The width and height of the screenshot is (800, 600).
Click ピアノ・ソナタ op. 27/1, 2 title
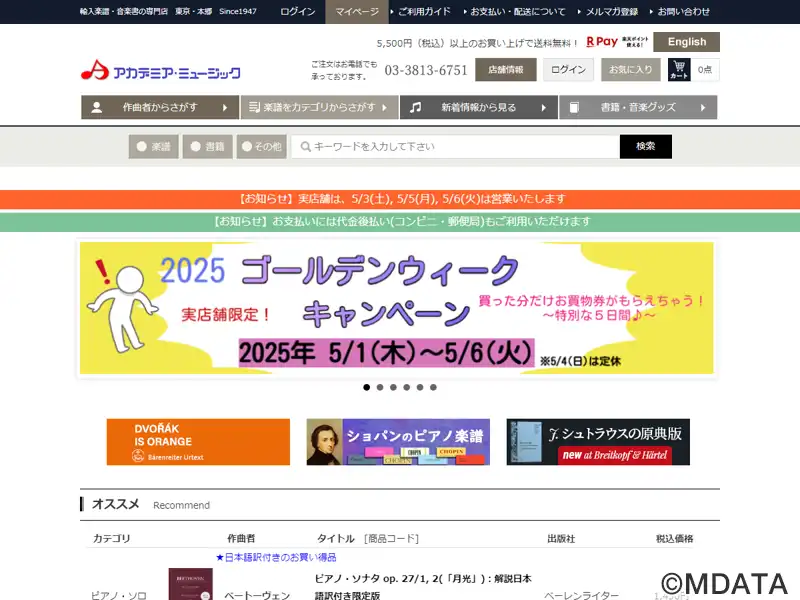coord(423,587)
